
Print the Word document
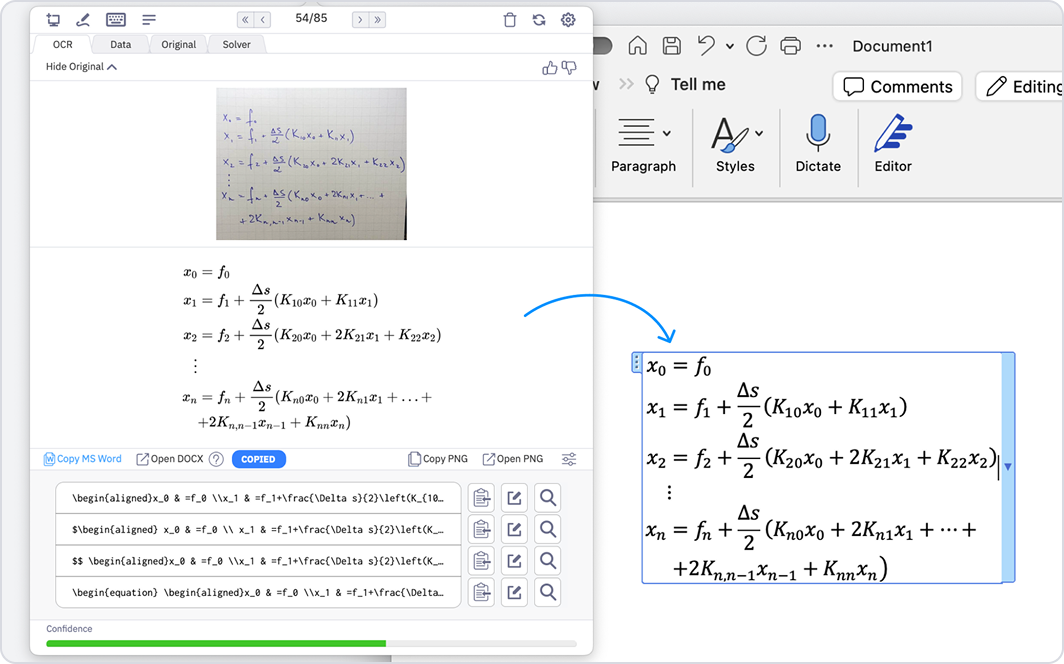[x=791, y=45]
